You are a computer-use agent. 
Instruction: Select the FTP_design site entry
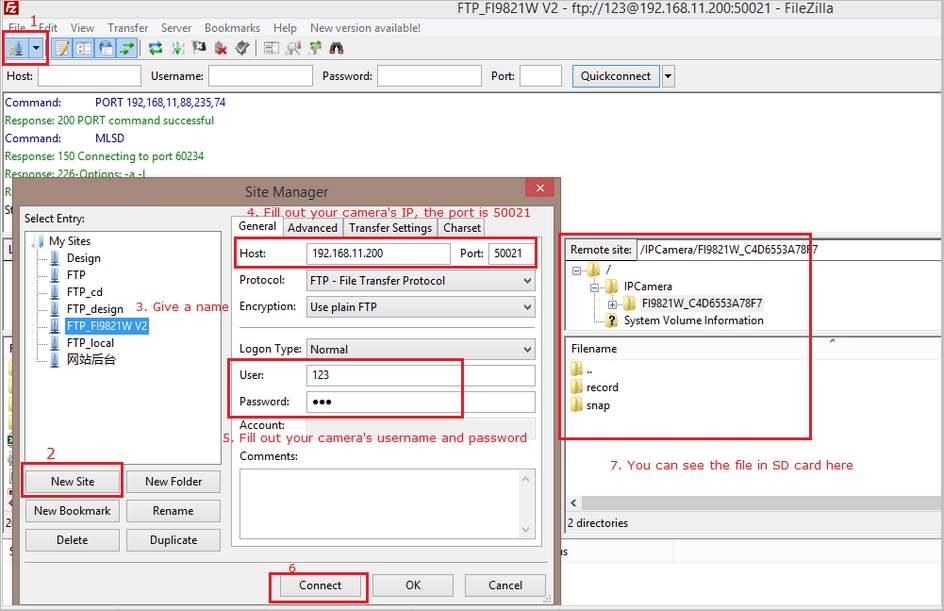95,309
